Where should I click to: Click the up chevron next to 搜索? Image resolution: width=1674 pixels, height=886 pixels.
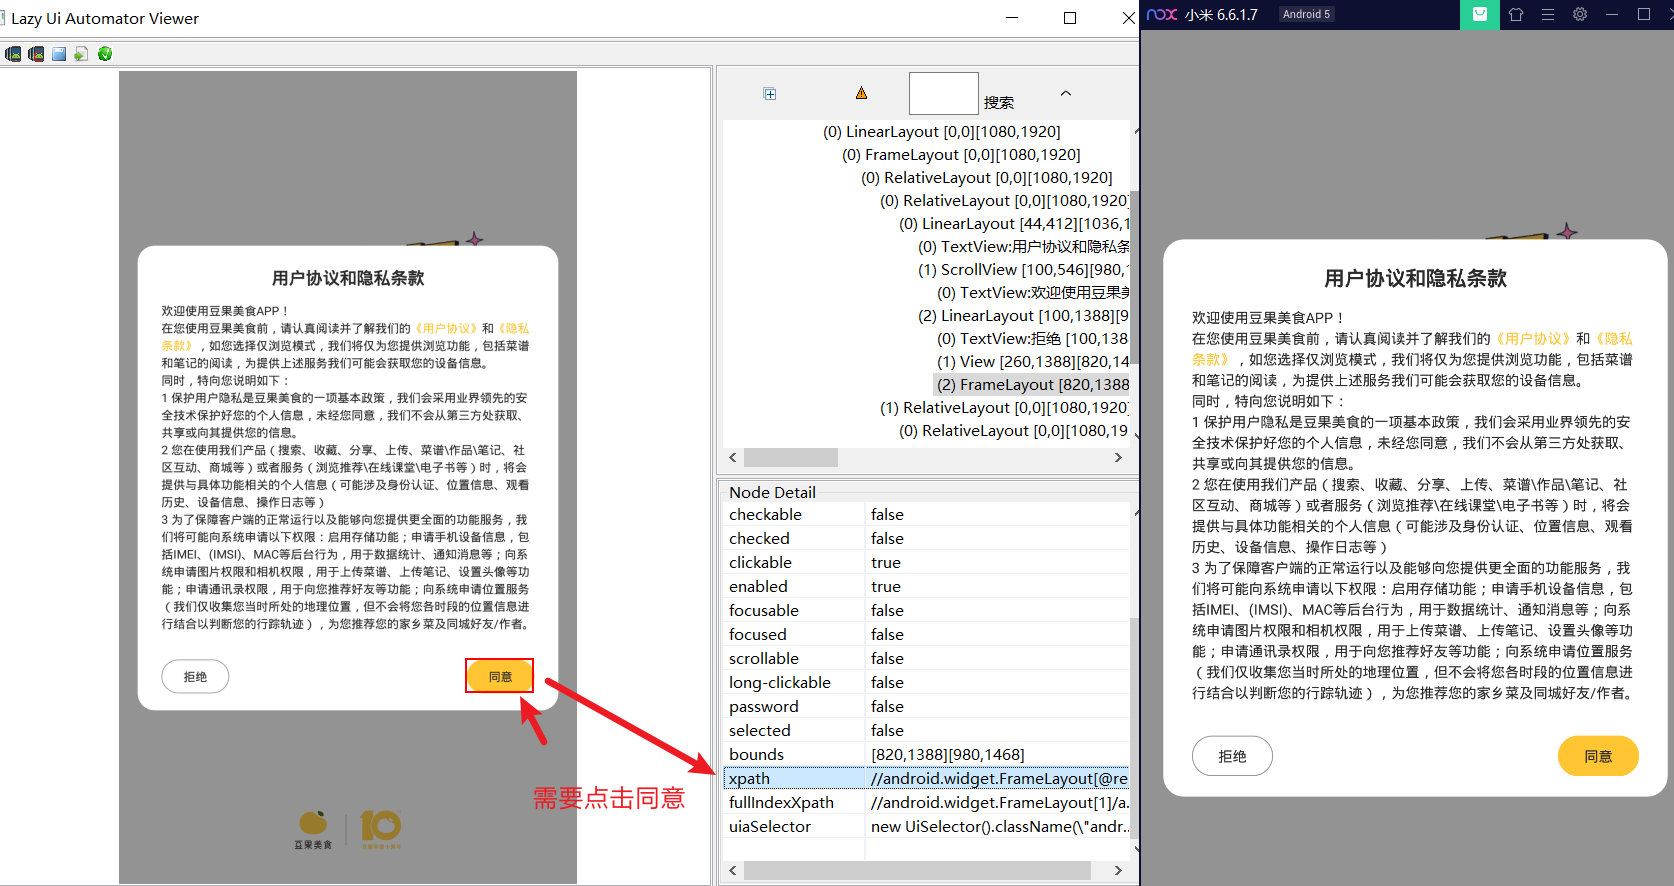1066,93
